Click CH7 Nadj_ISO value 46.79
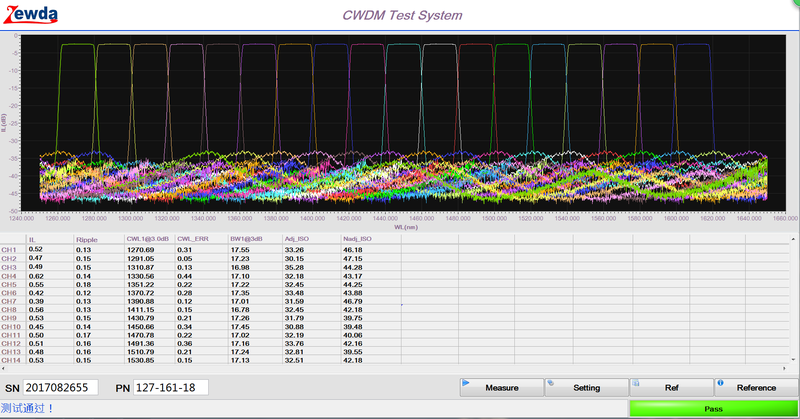Image resolution: width=800 pixels, height=419 pixels. [353, 302]
